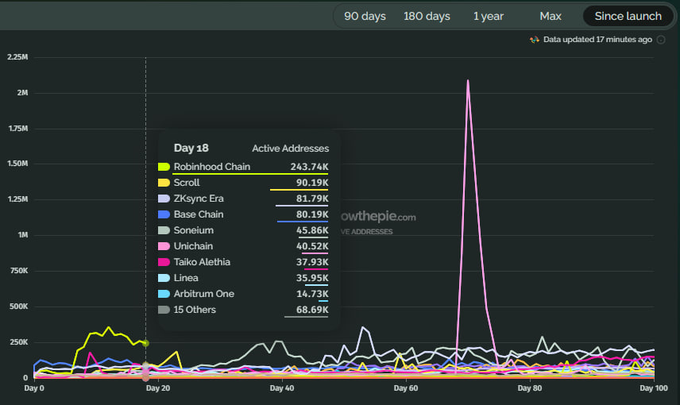The image size is (680, 405).
Task: Click the 81.79K value
Action: pos(312,199)
